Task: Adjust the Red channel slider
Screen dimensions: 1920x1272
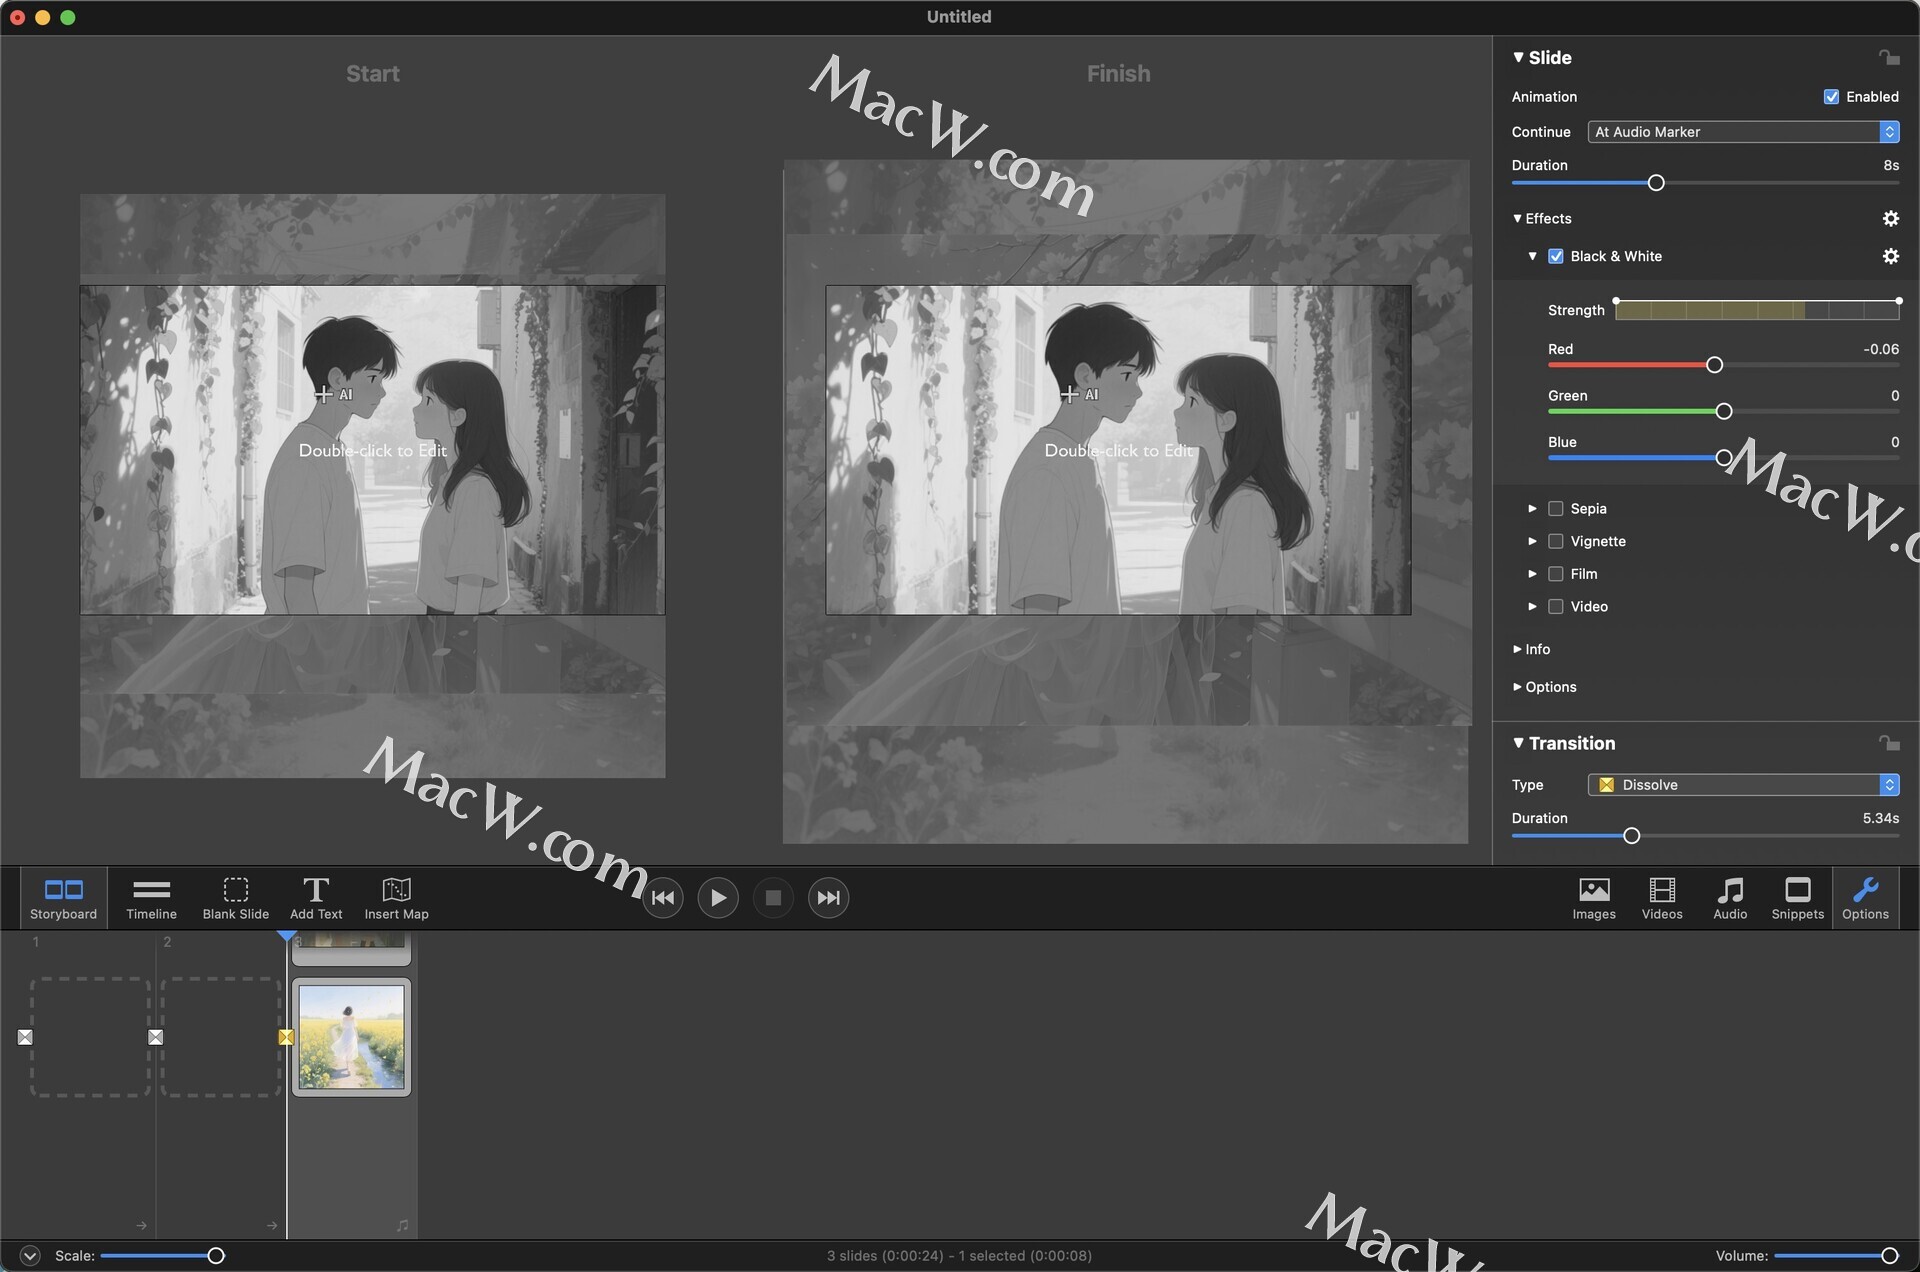Action: pyautogui.click(x=1714, y=365)
